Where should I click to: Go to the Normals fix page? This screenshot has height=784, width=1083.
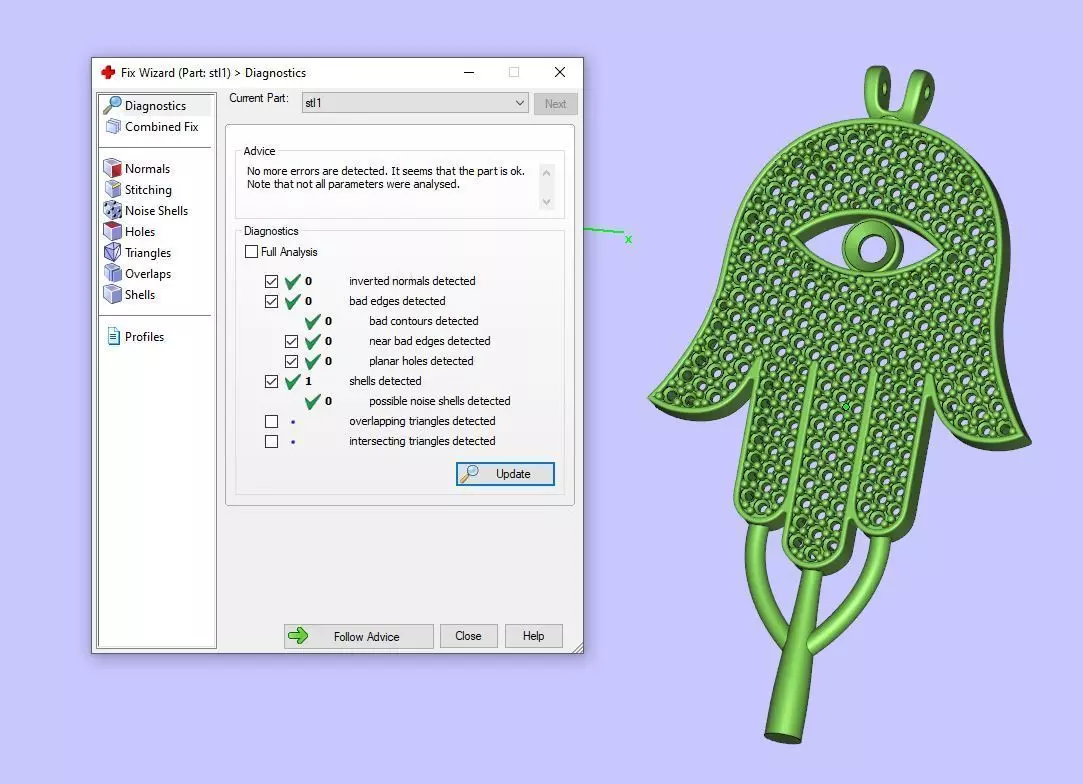coord(147,169)
